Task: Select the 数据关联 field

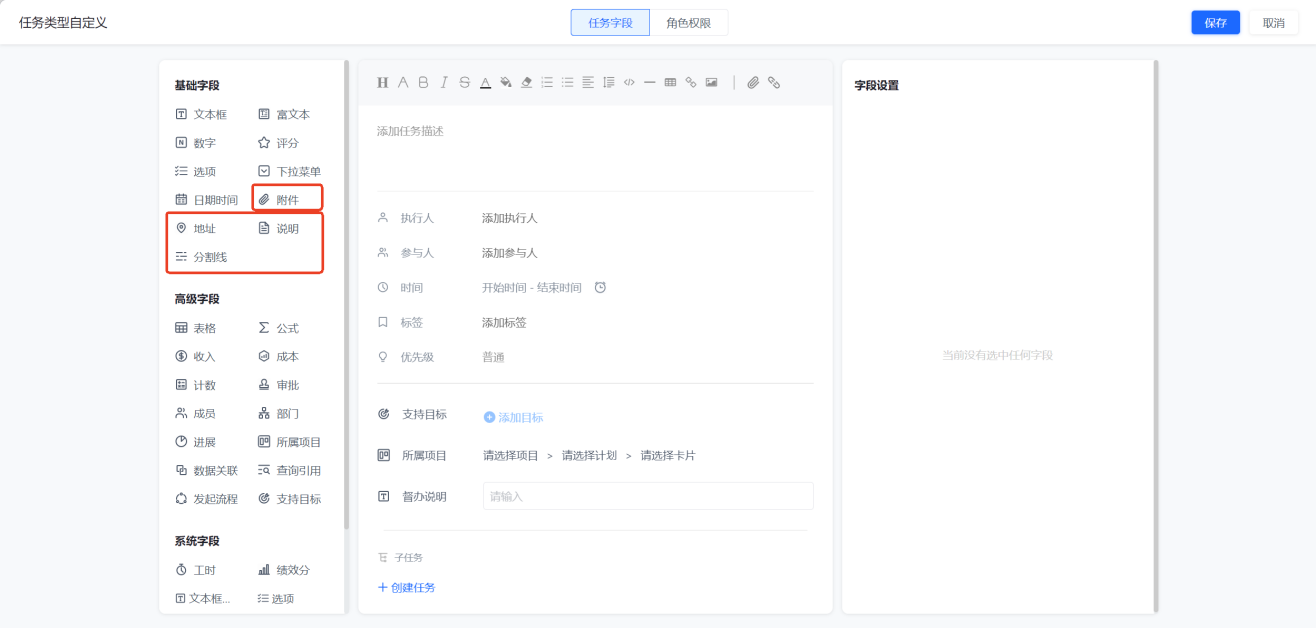Action: tap(207, 471)
